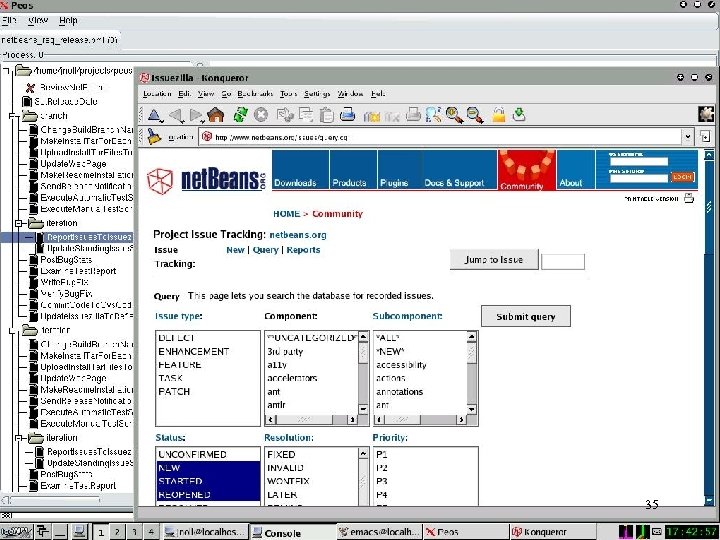720x540 pixels.
Task: Open the red Community tab
Action: (527, 169)
